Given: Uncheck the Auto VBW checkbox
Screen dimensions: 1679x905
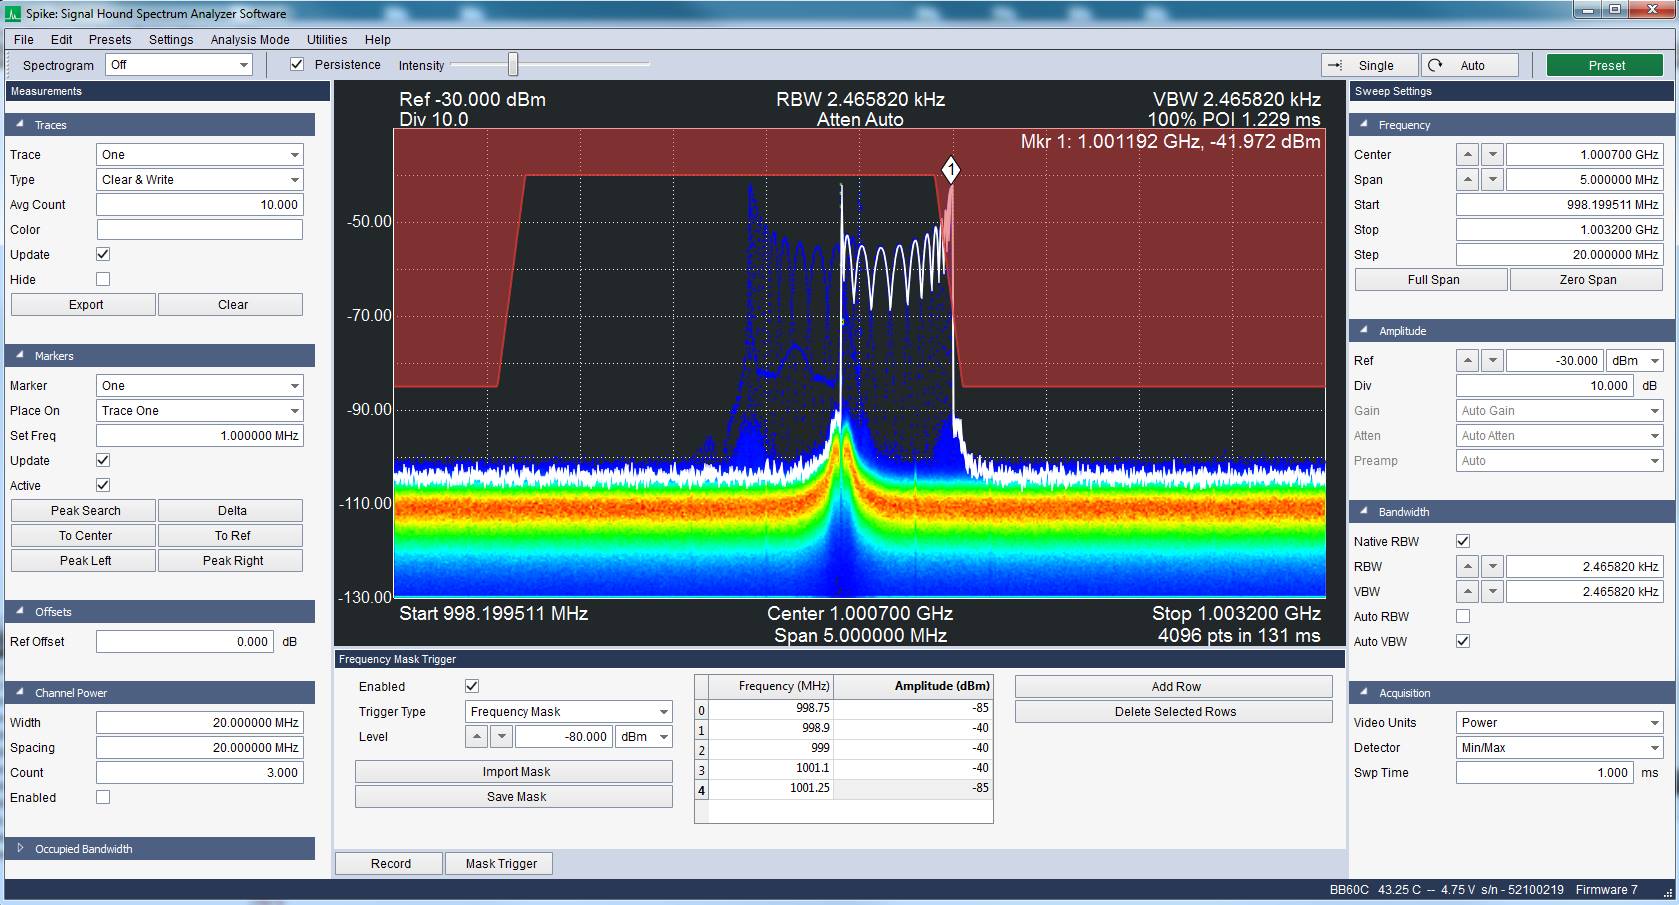Looking at the screenshot, I should pyautogui.click(x=1462, y=641).
